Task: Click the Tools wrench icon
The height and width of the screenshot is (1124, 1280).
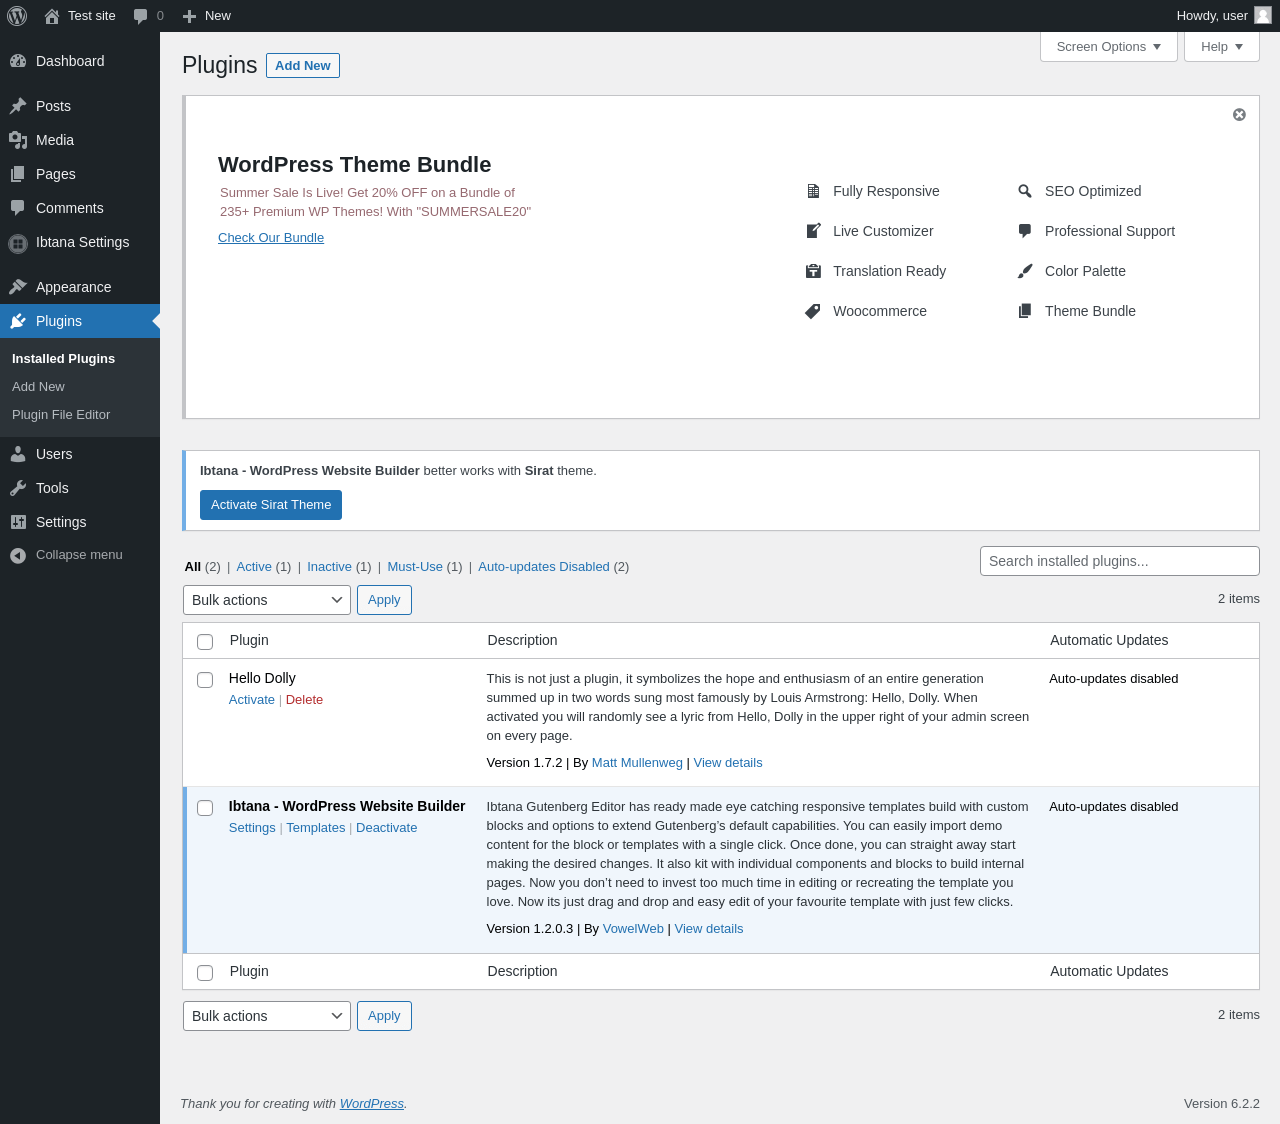Action: 18,488
